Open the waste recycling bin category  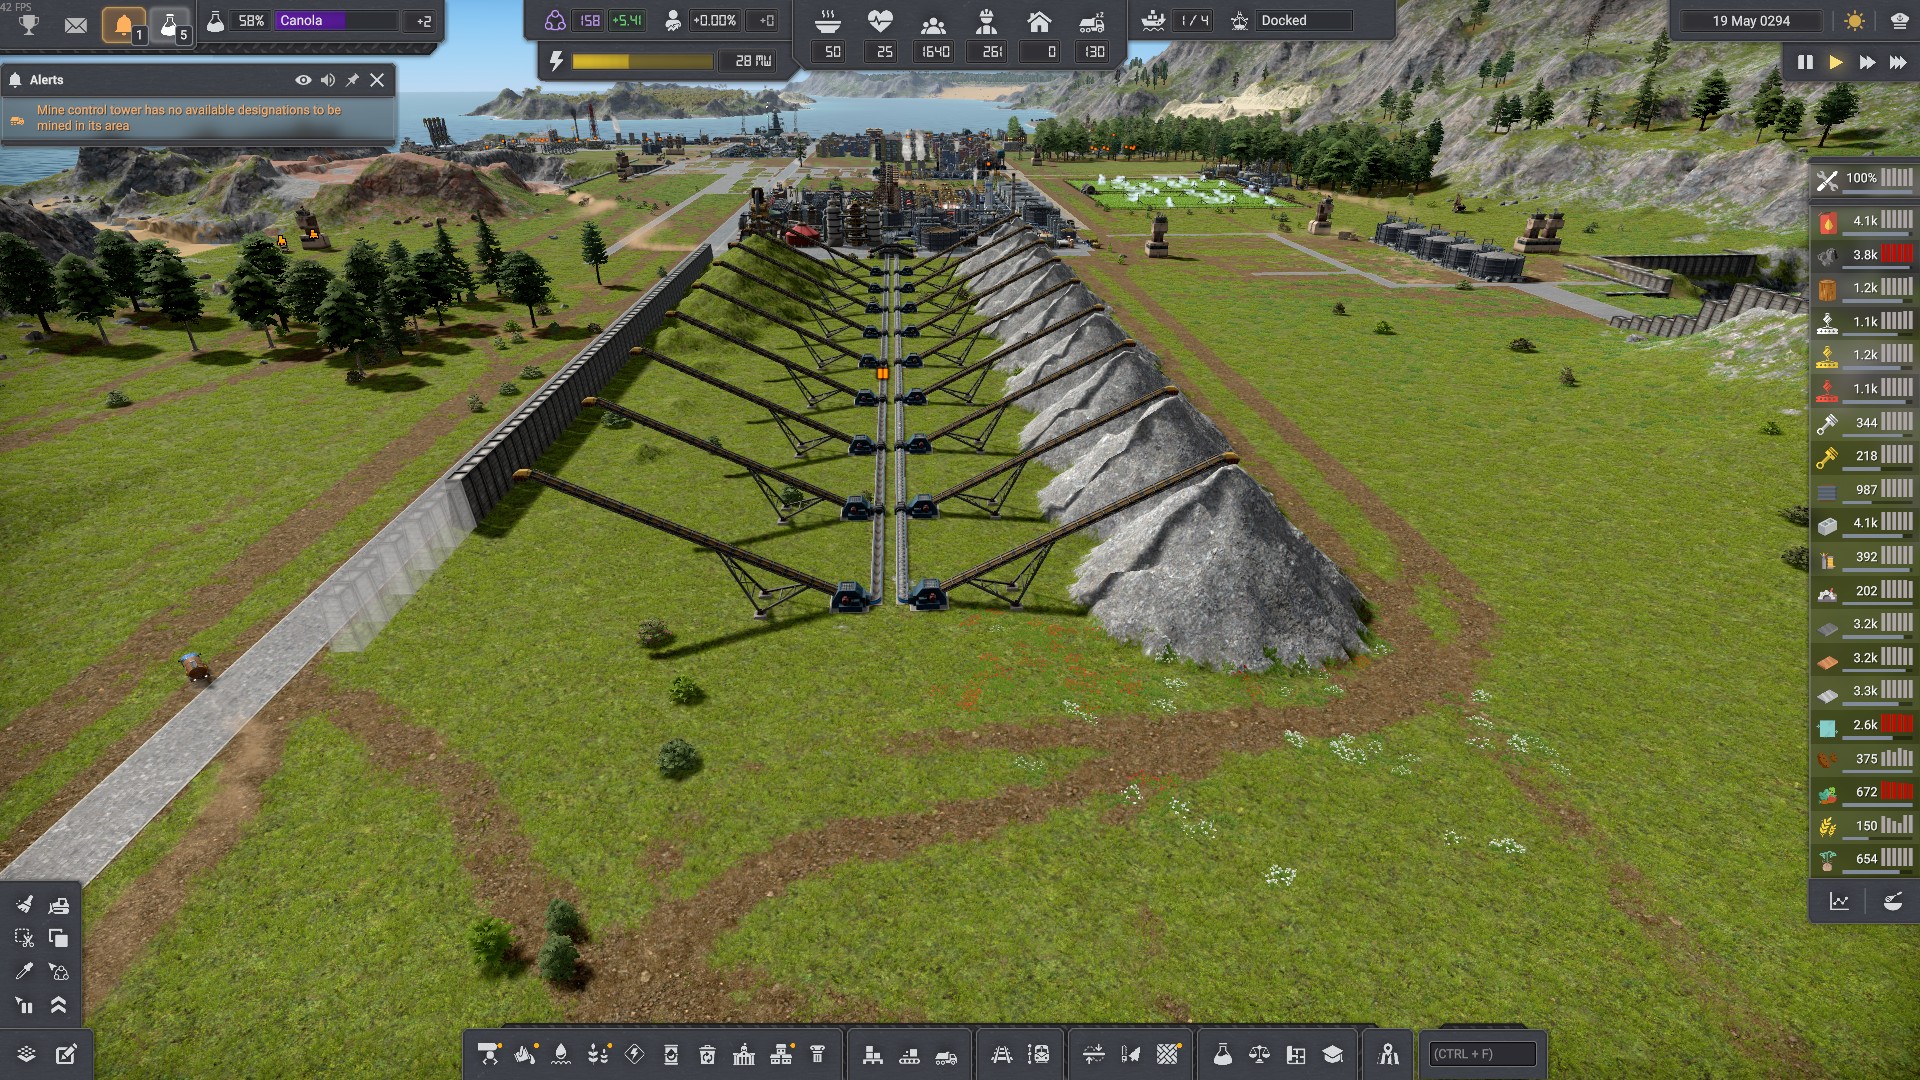(x=707, y=1055)
